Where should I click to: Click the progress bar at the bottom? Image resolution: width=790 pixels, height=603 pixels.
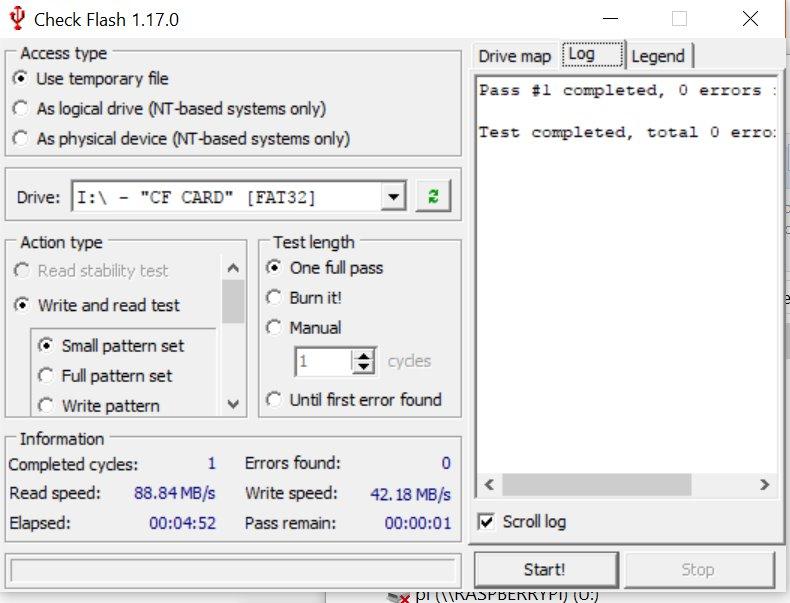(233, 571)
